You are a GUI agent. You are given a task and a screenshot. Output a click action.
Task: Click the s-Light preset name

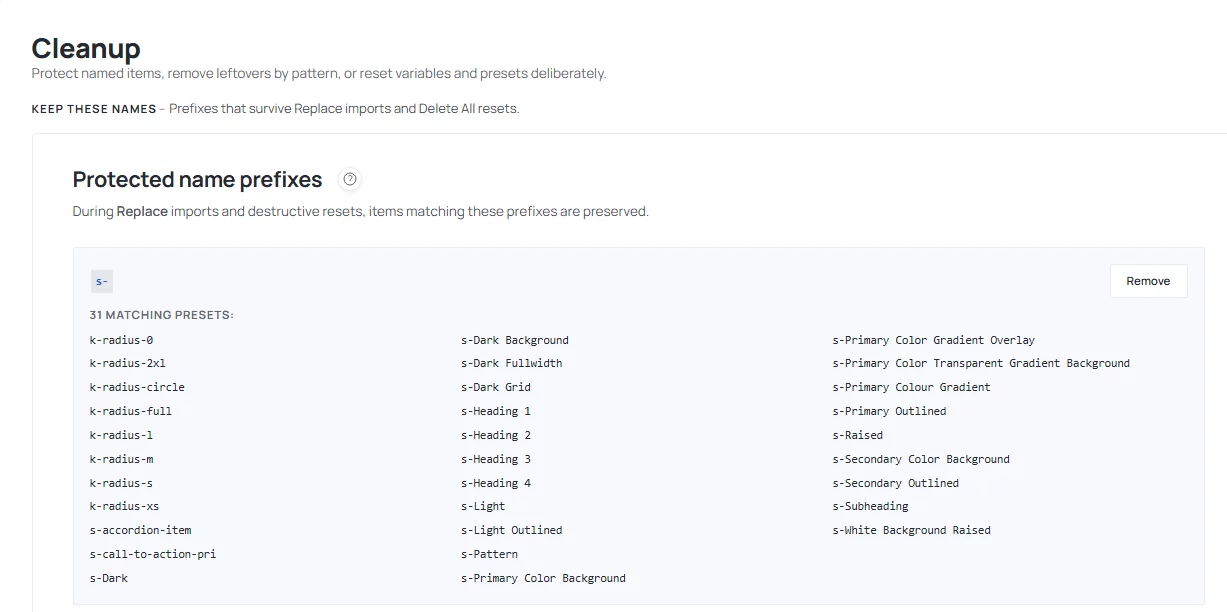coord(483,506)
